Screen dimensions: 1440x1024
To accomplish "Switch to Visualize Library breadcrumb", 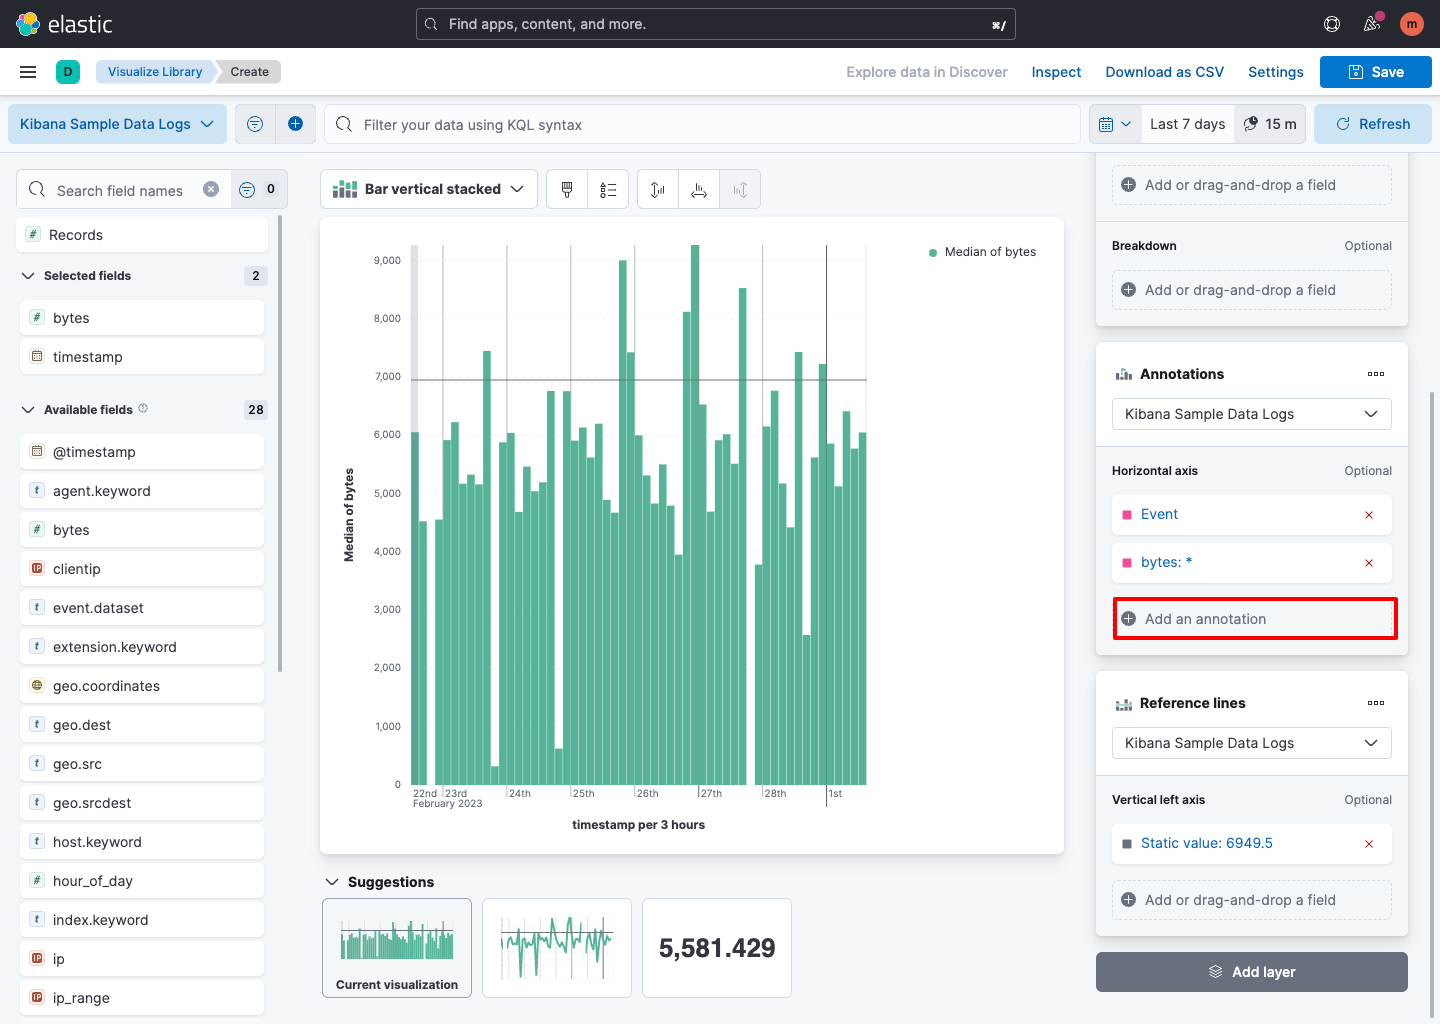I will coord(155,71).
